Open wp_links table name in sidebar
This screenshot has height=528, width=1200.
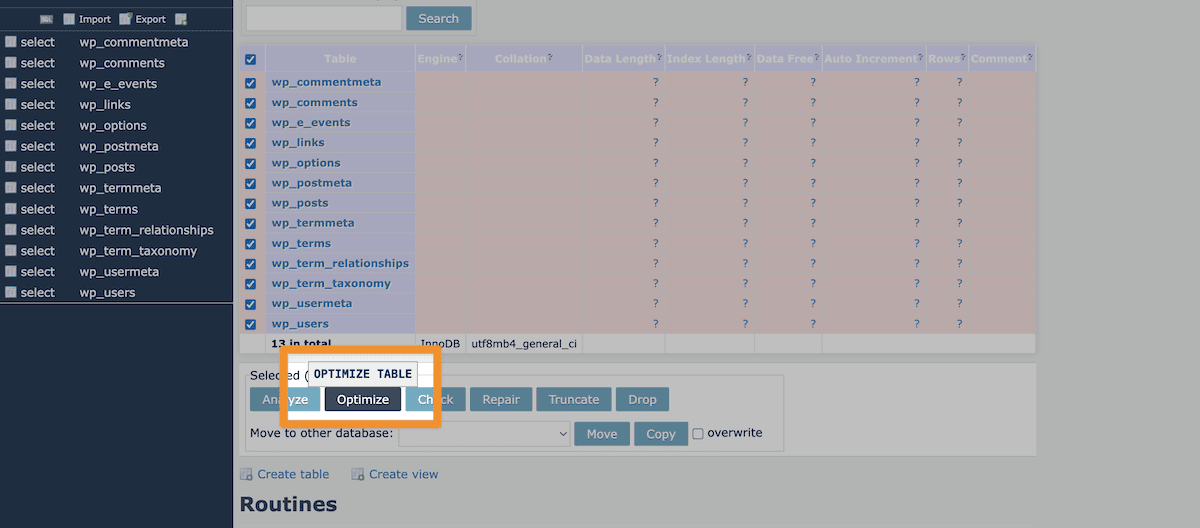[x=105, y=105]
